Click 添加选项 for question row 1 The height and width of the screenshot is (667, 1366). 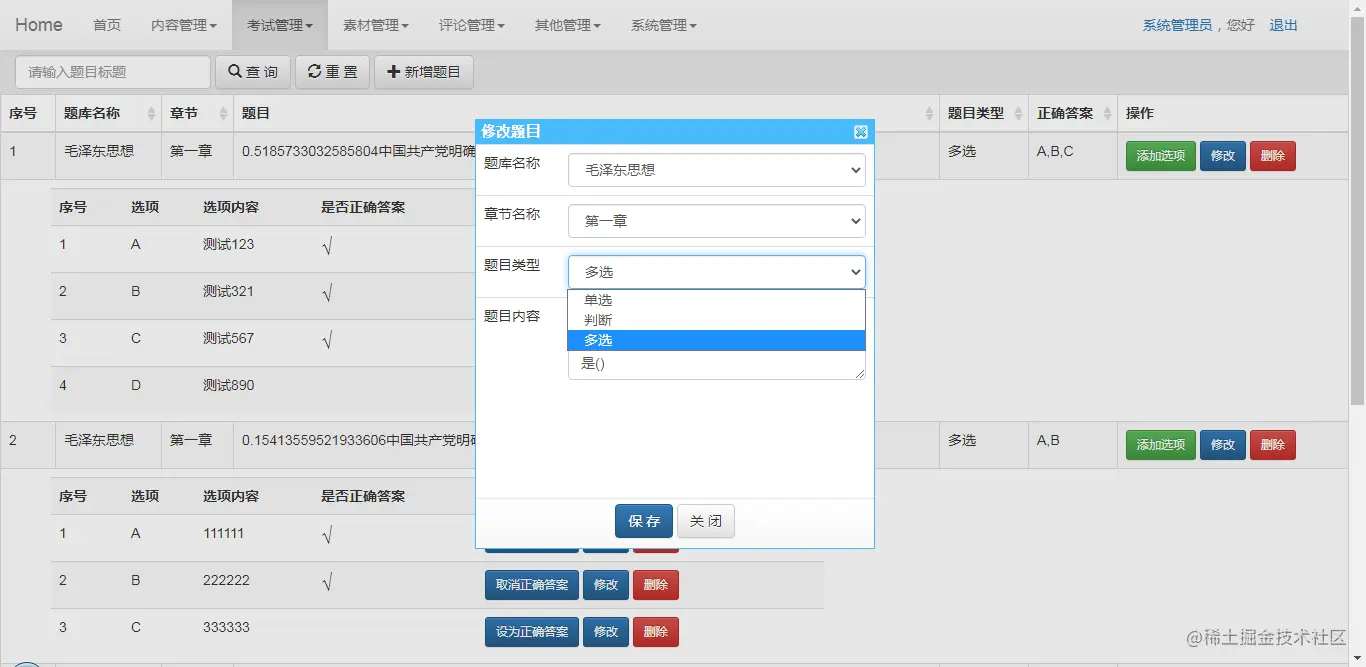(x=1161, y=156)
